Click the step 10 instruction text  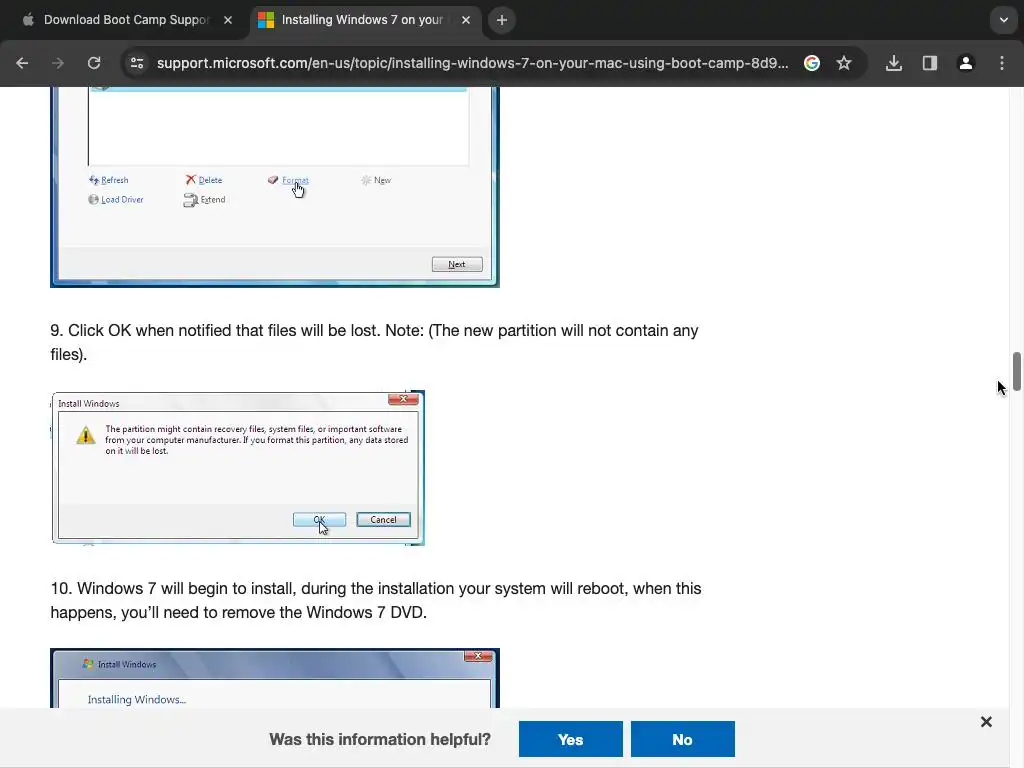tap(376, 600)
